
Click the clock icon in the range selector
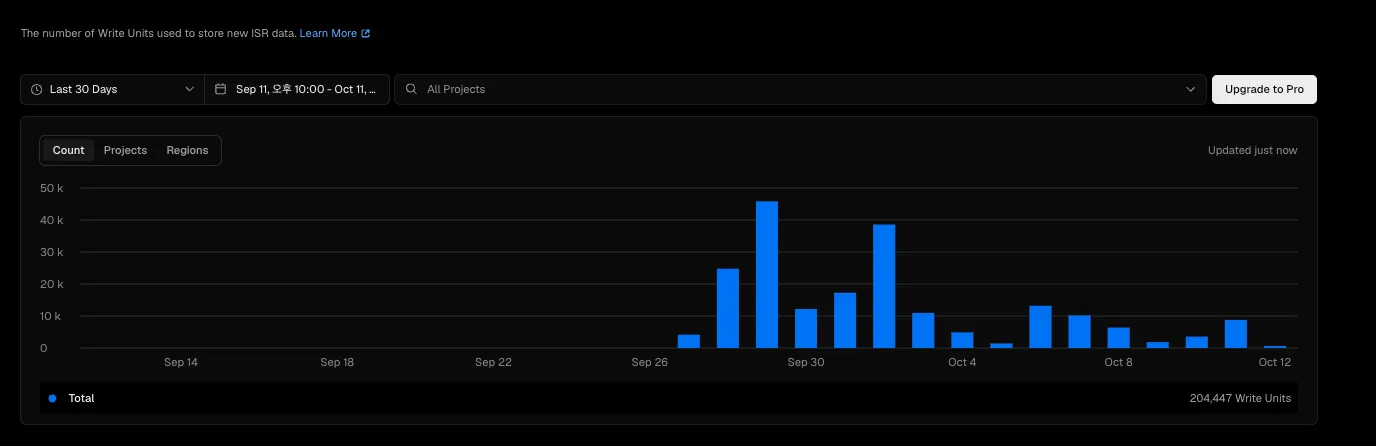coord(37,89)
